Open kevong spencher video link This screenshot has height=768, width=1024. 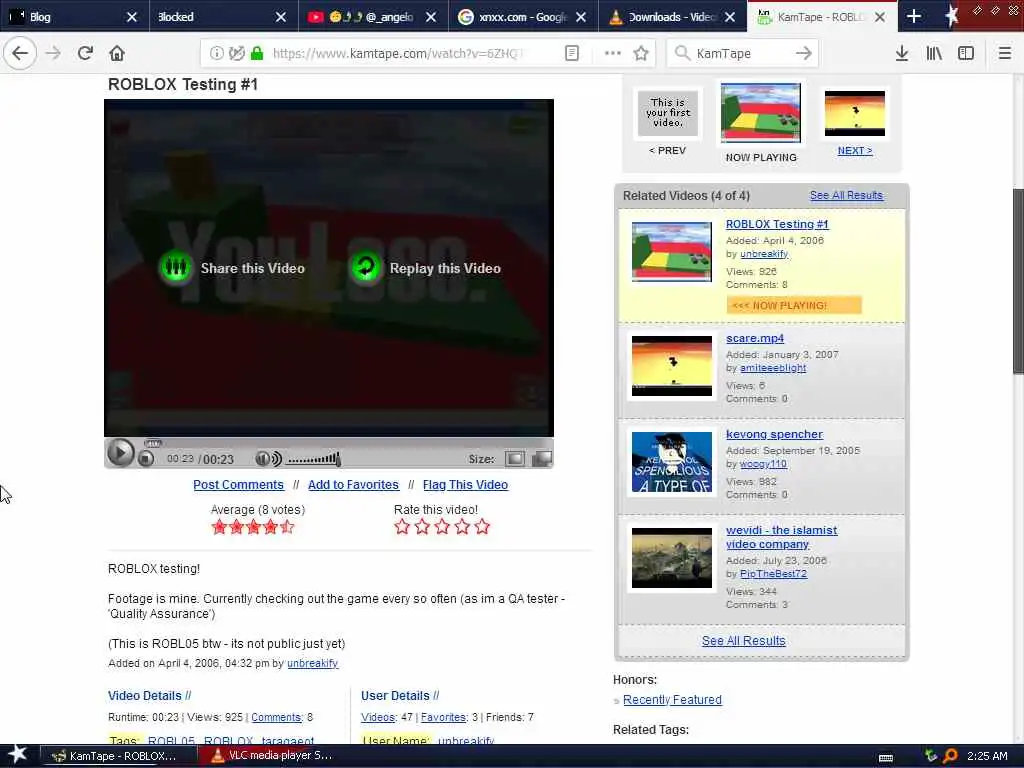[775, 434]
